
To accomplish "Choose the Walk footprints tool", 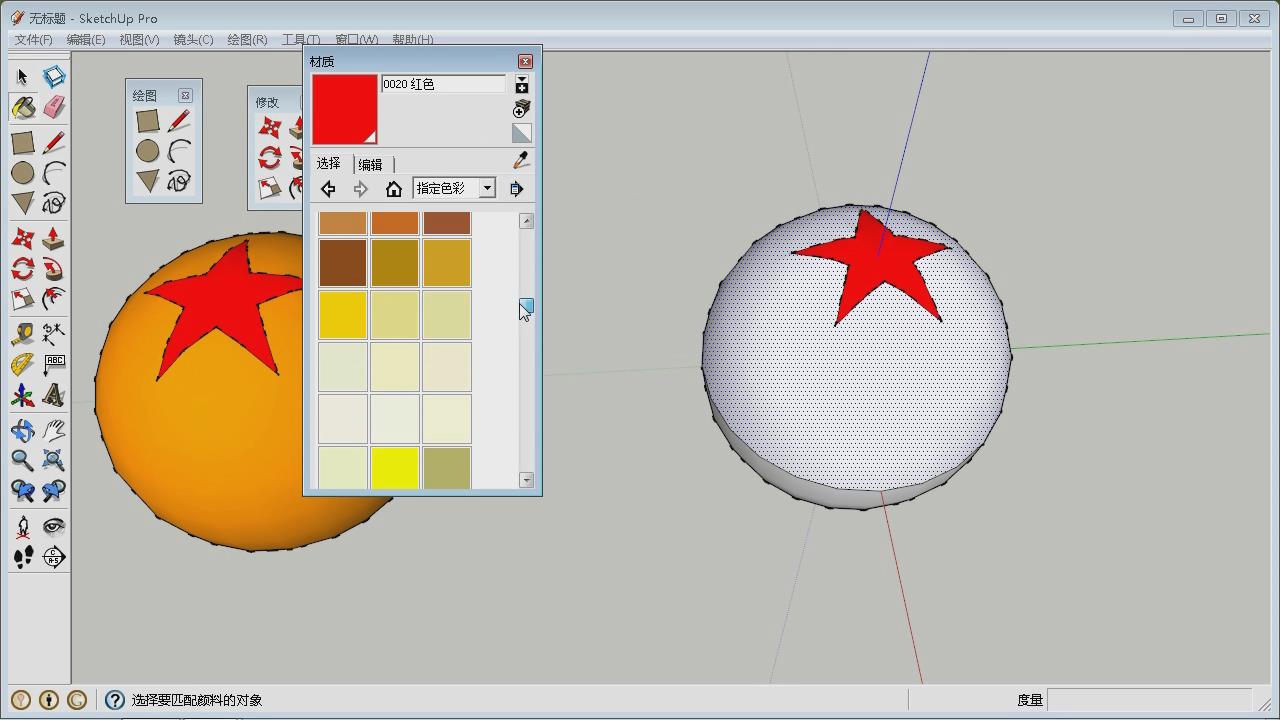I will (x=22, y=557).
